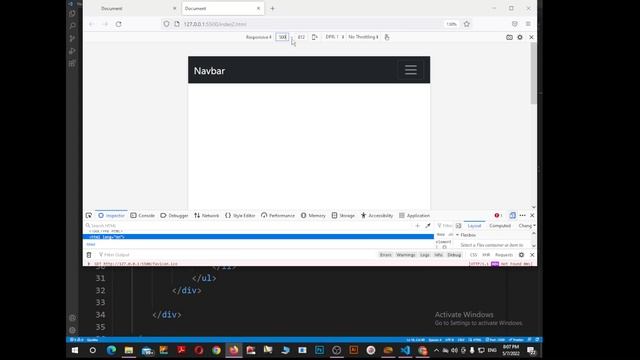This screenshot has height=360, width=640.
Task: Pick an element from the page
Action: 89,216
